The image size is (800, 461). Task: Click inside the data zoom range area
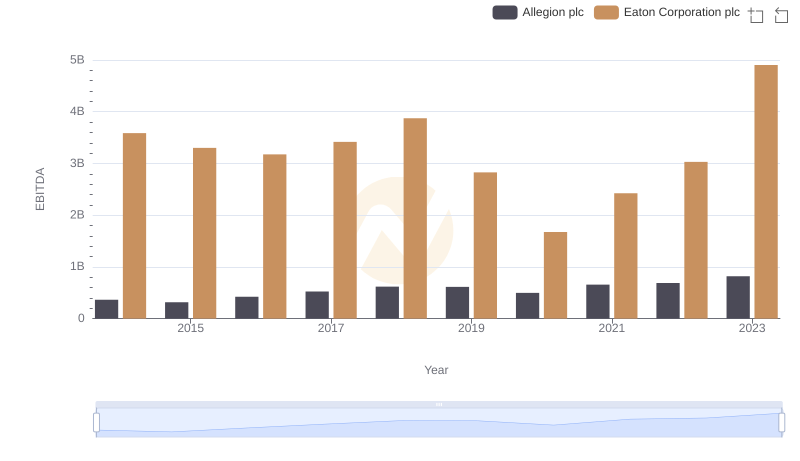(439, 423)
